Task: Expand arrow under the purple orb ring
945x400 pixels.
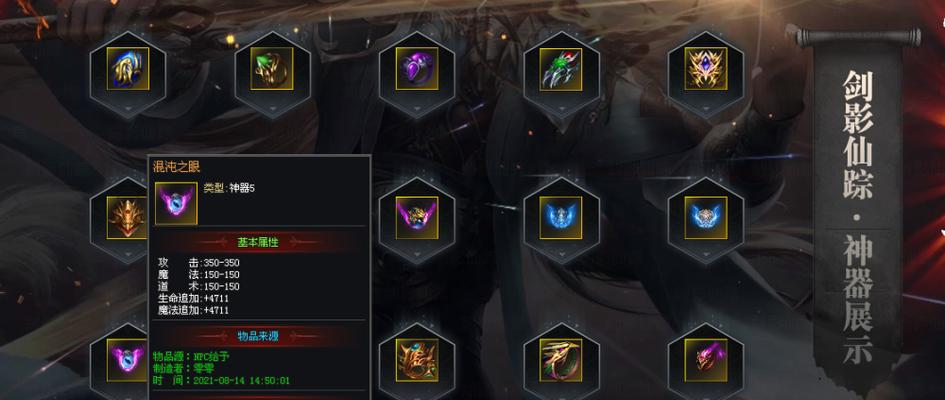Action: [416, 110]
